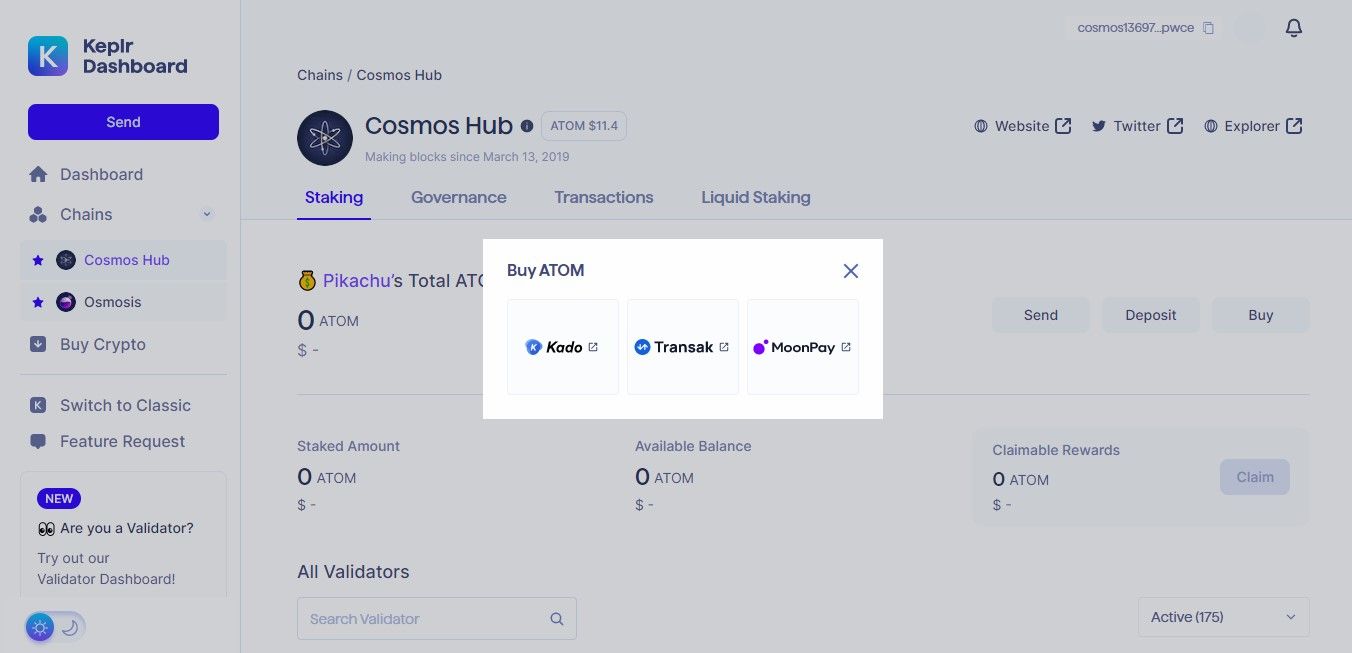Screen dimensions: 1352x653
Task: Switch to the Staking tab
Action: [x=334, y=198]
